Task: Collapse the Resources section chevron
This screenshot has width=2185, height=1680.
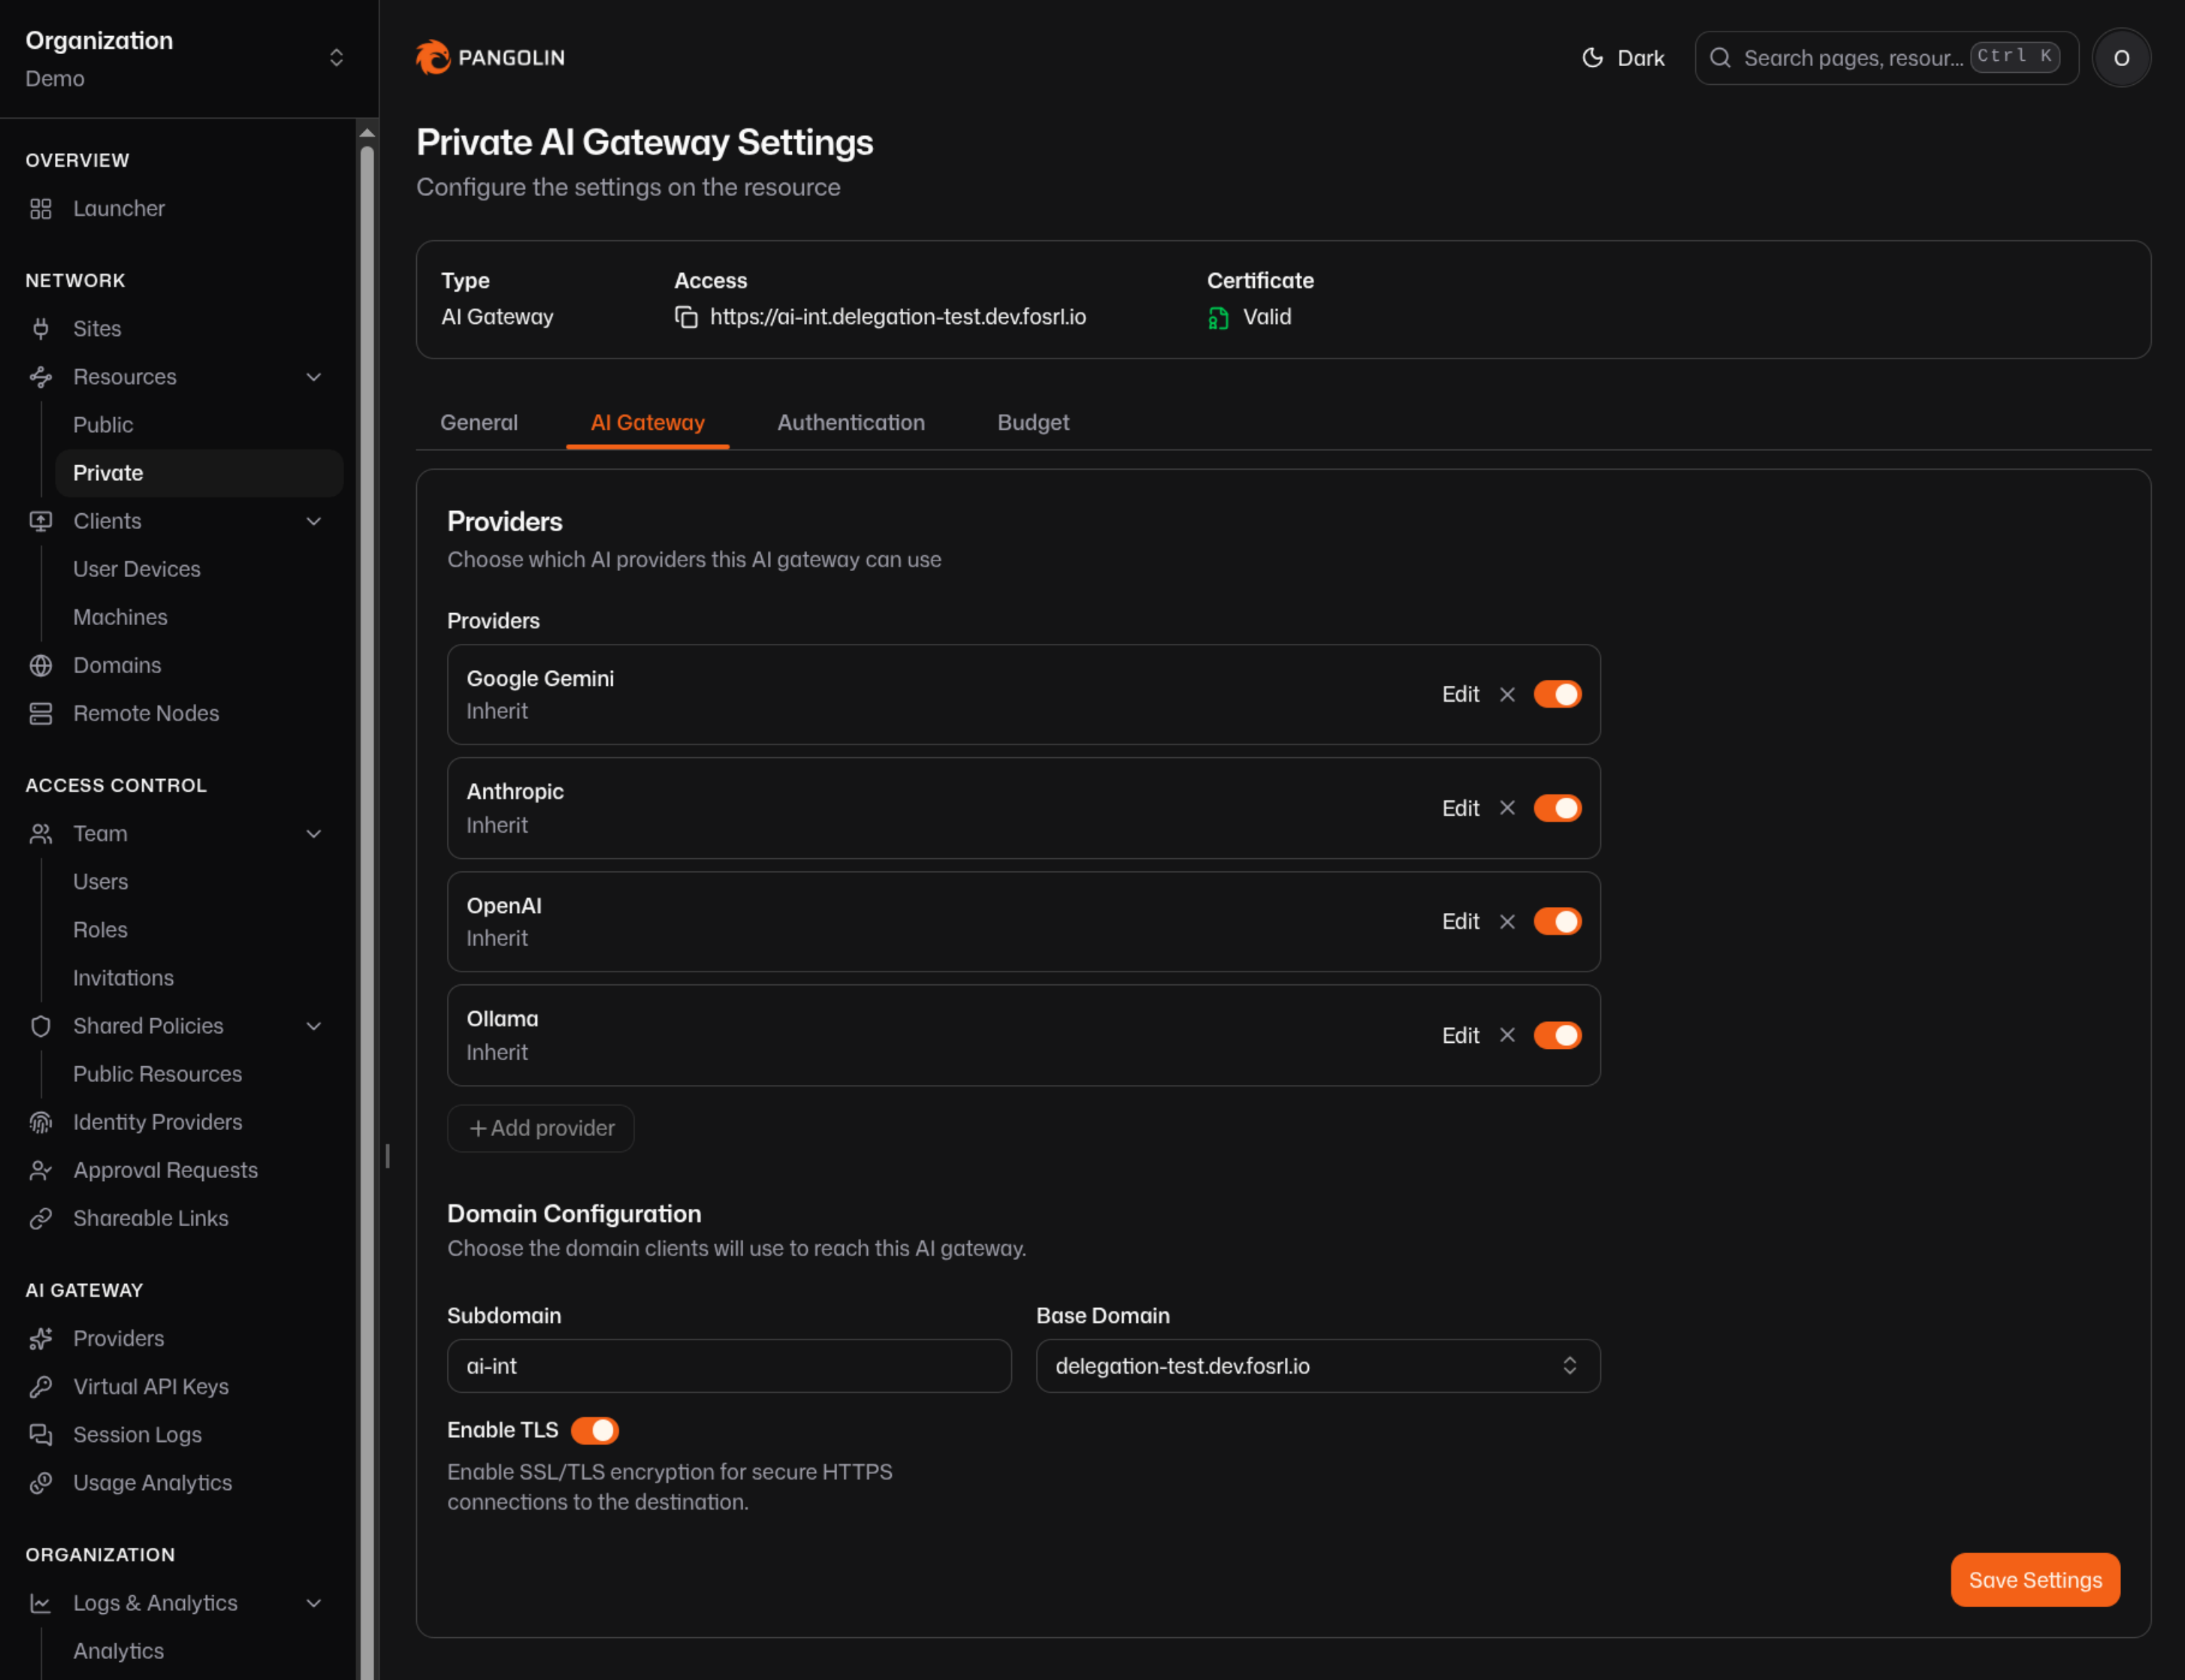Action: (314, 377)
